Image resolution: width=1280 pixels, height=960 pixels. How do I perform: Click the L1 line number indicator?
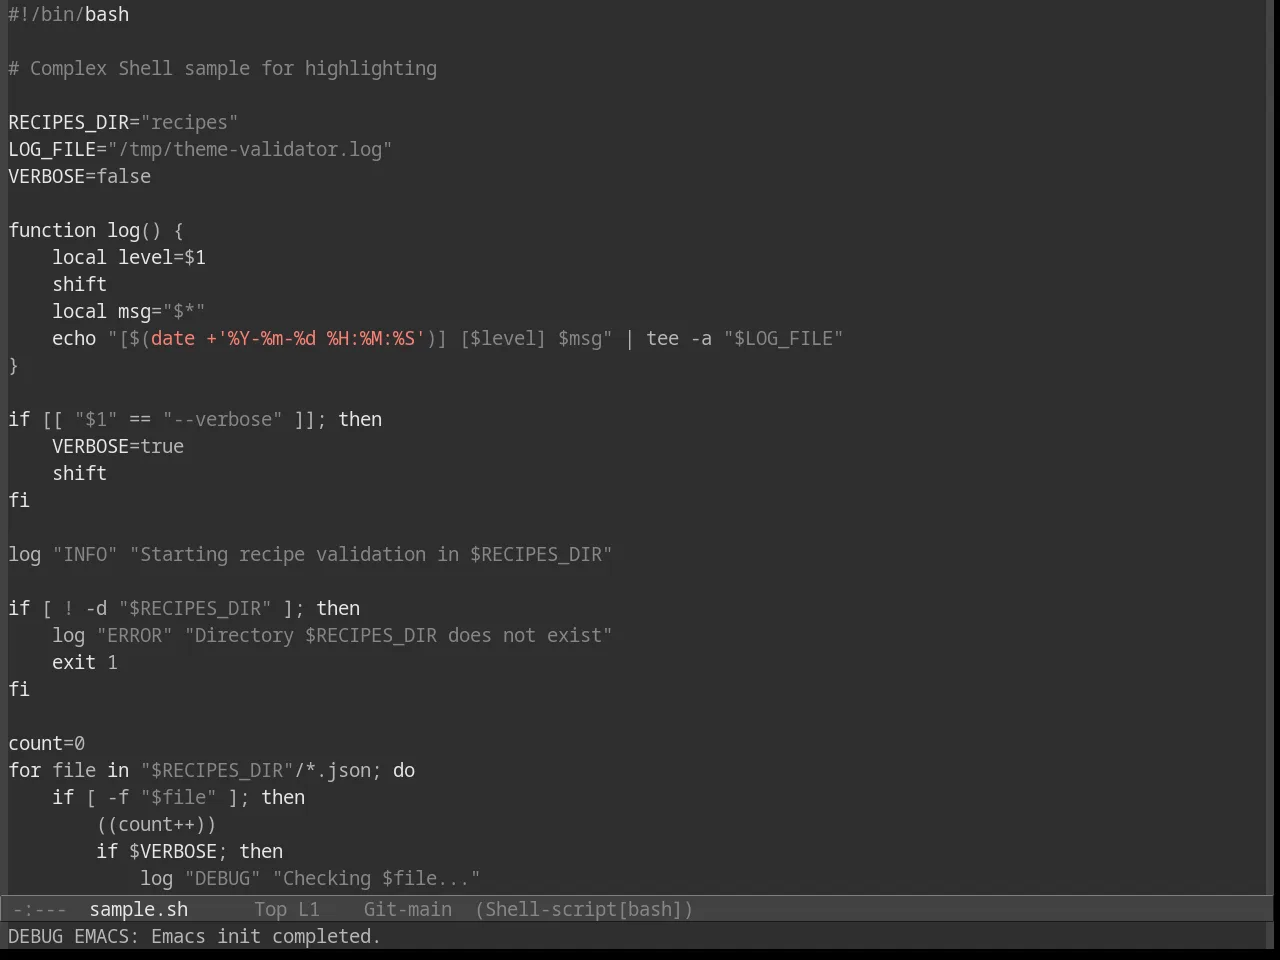[309, 910]
